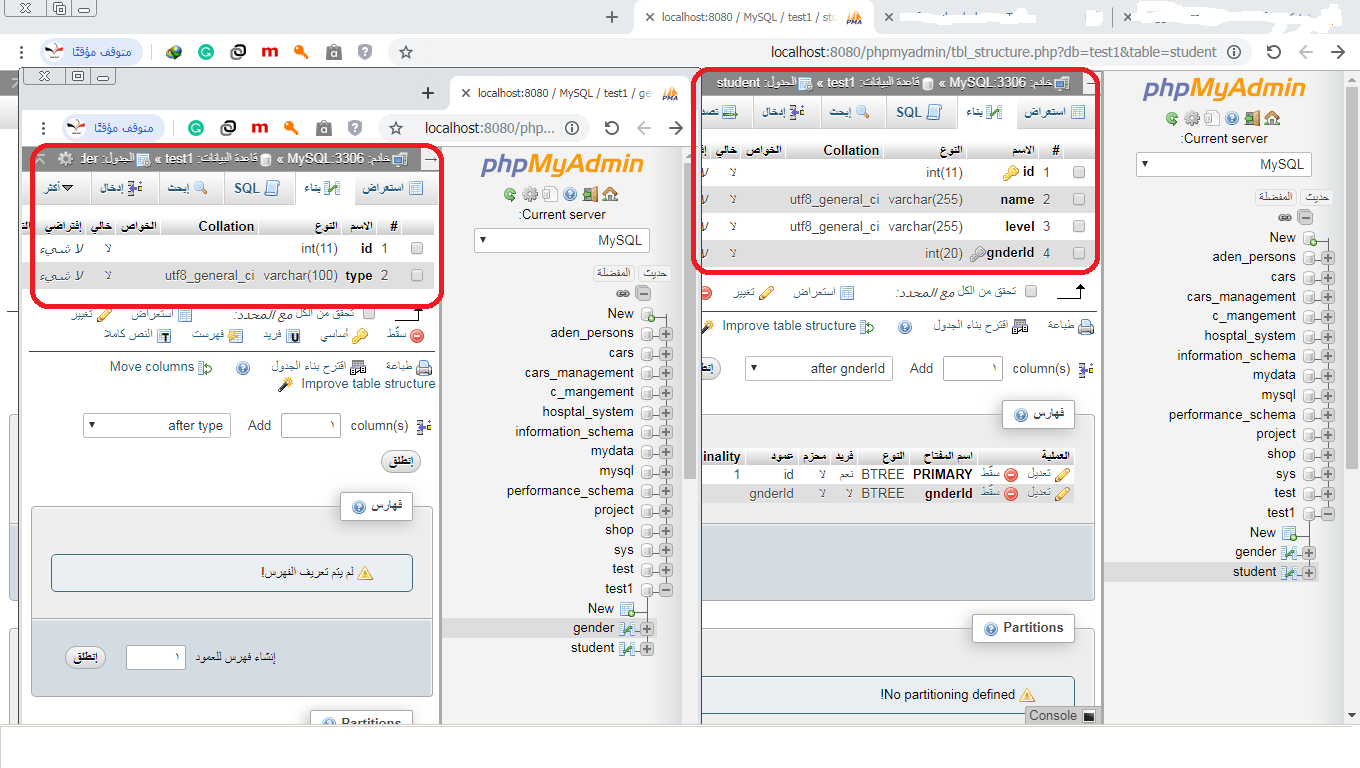Image resolution: width=1360 pixels, height=768 pixels.
Task: Click the red 'm' extension icon in student window toolbar
Action: (x=269, y=52)
